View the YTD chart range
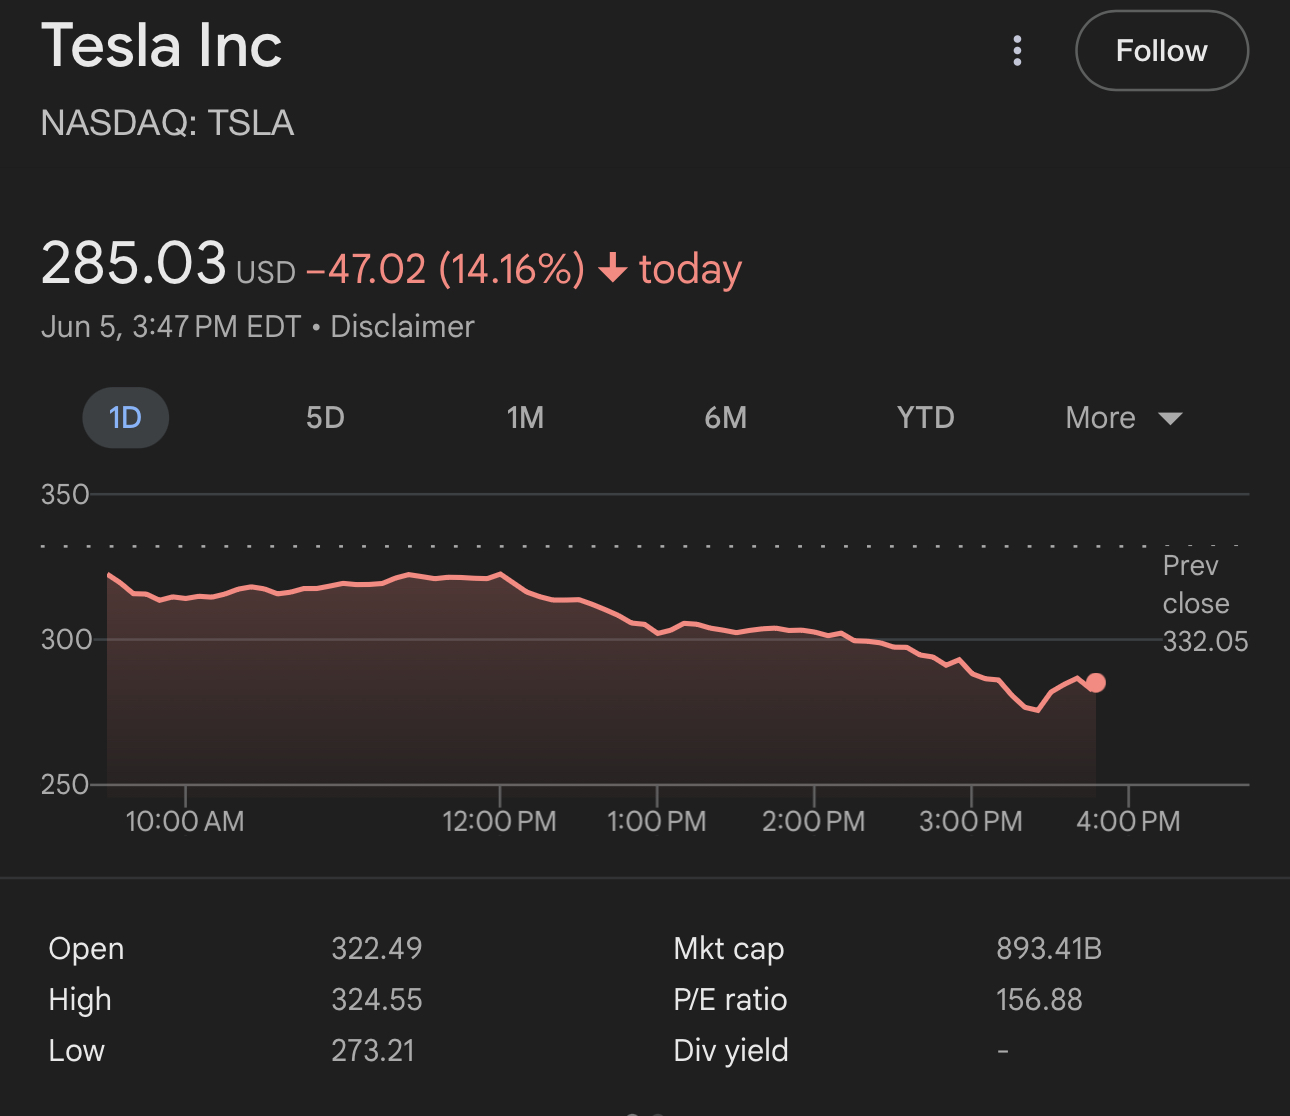1290x1116 pixels. tap(925, 418)
